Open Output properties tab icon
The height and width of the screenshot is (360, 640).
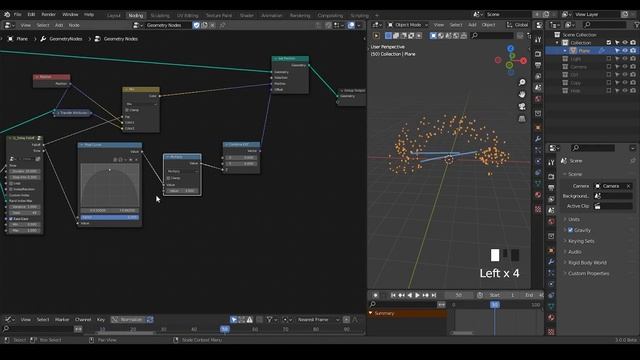pos(551,188)
